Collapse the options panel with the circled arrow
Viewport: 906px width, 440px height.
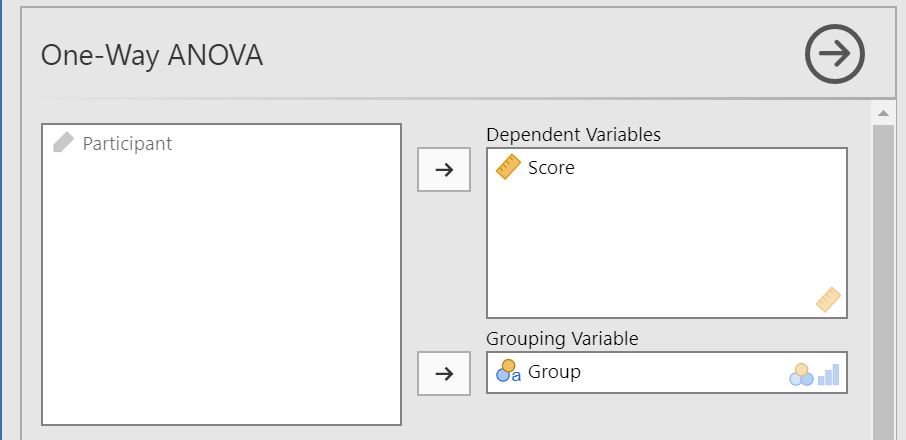point(835,54)
